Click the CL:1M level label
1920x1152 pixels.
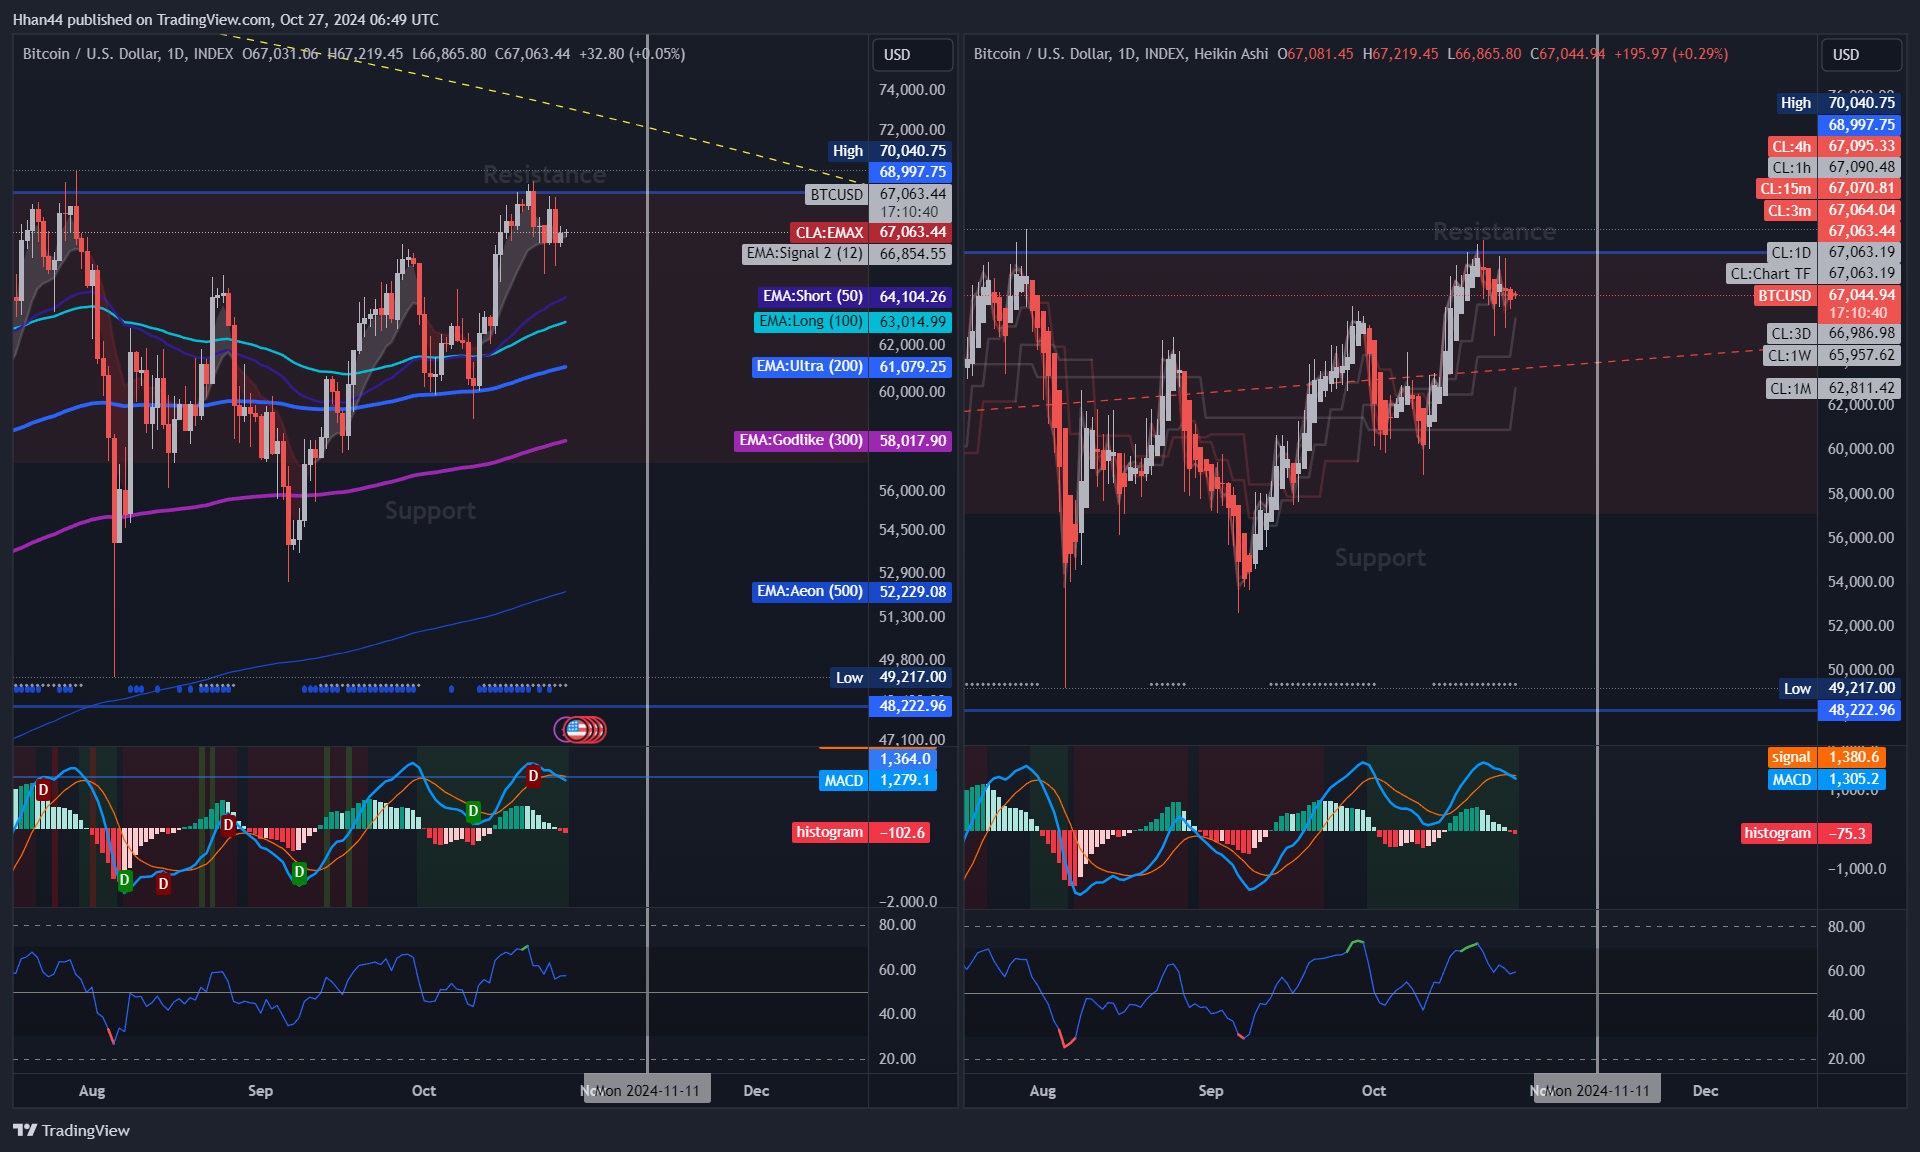coord(1832,388)
